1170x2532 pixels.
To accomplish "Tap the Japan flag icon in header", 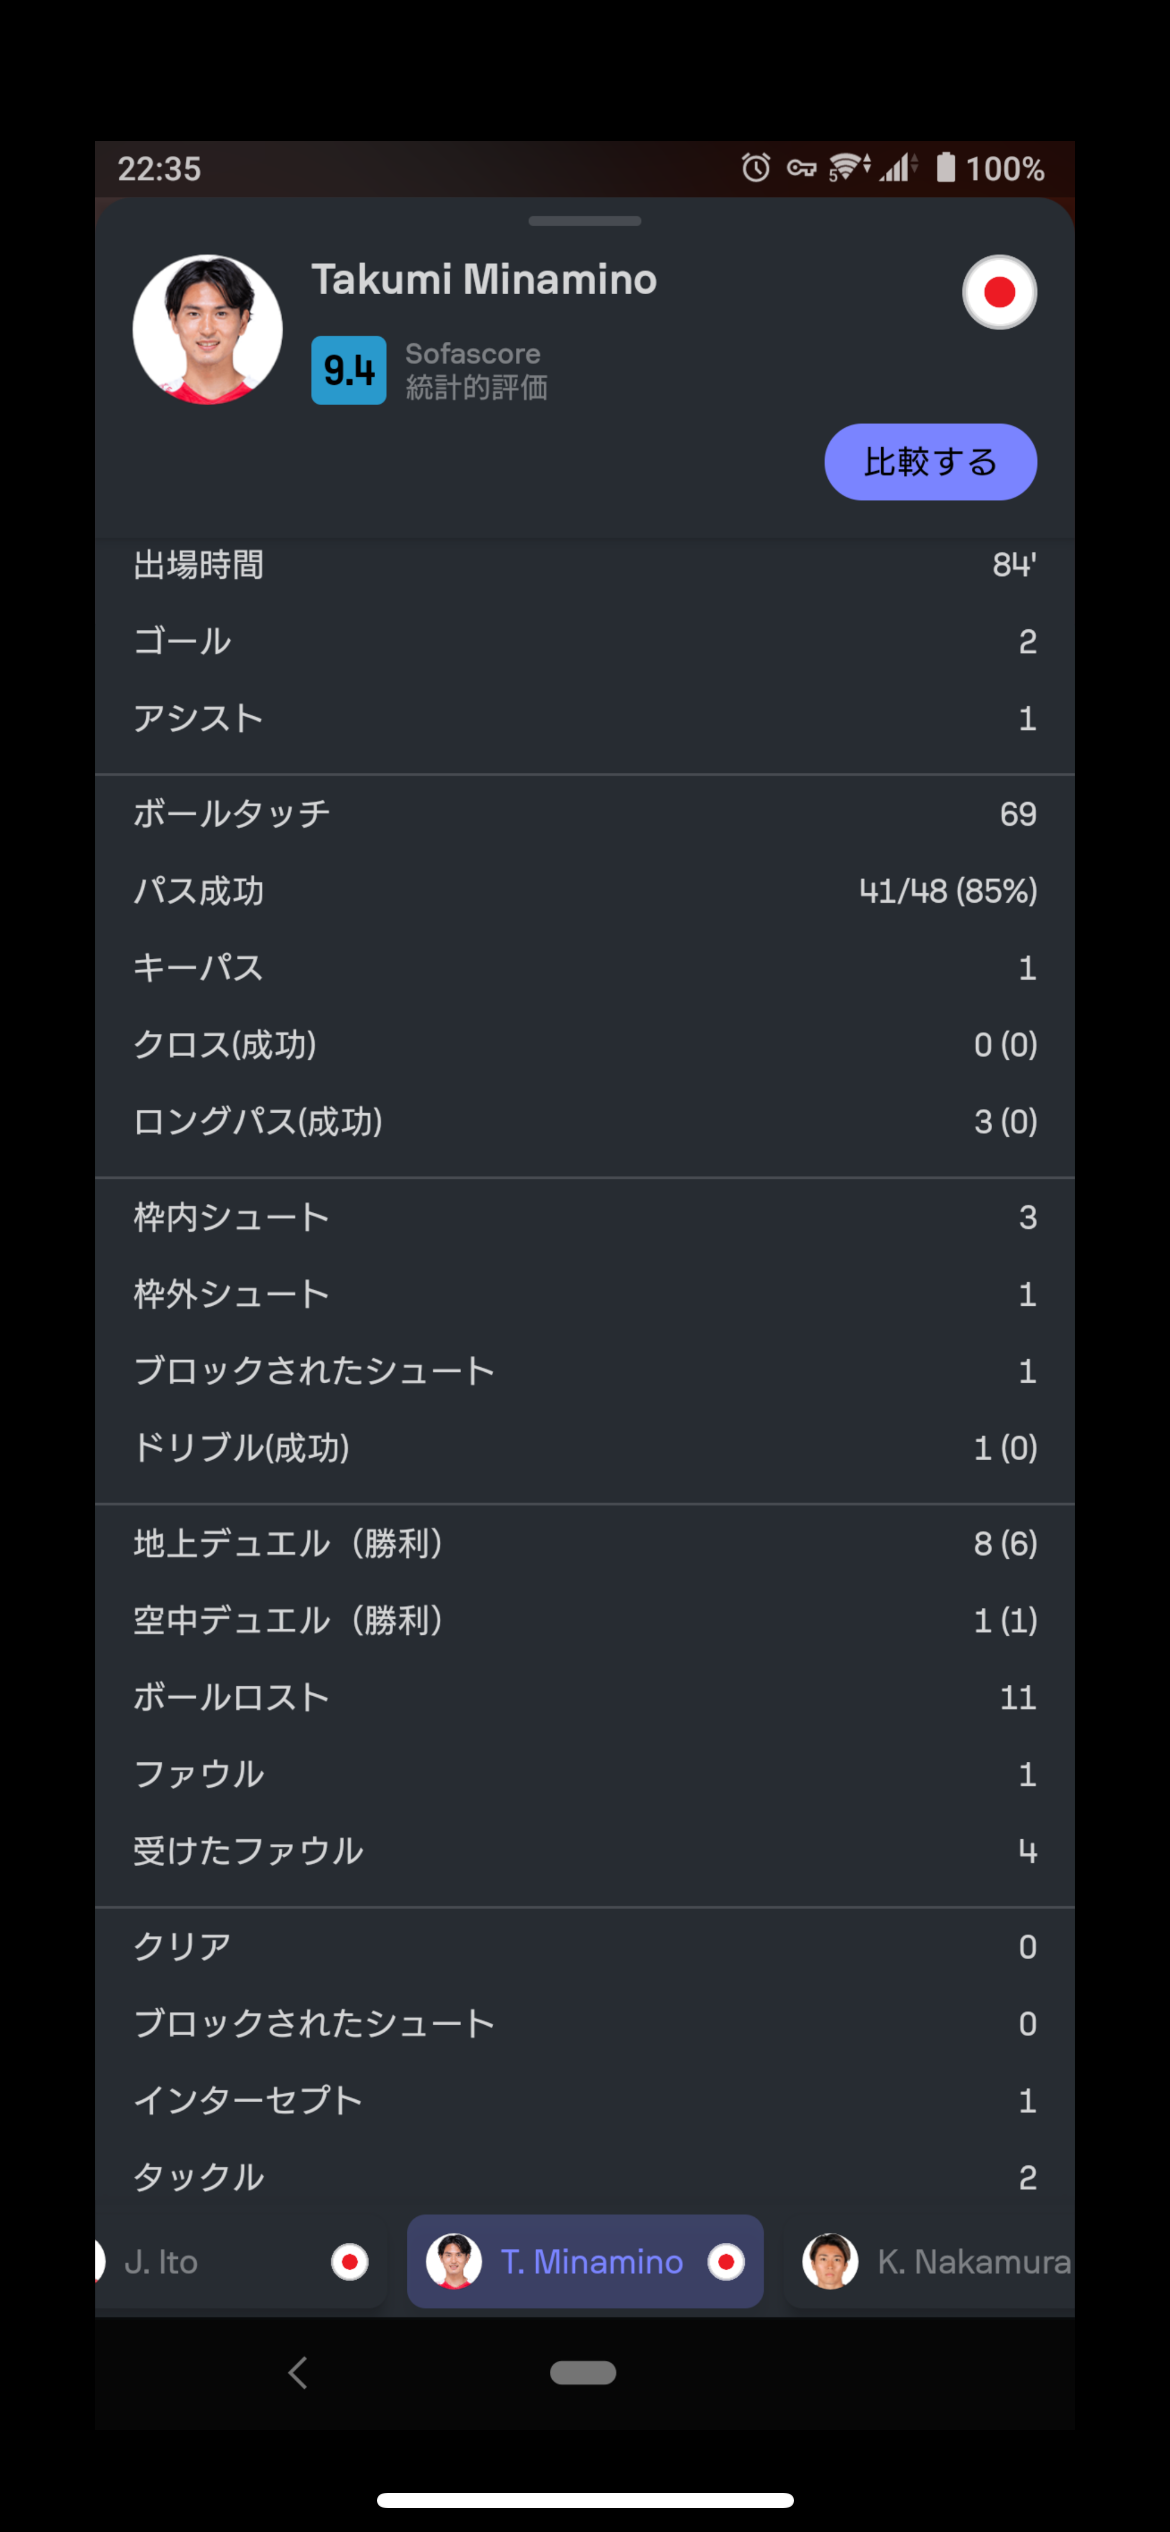I will (x=999, y=292).
